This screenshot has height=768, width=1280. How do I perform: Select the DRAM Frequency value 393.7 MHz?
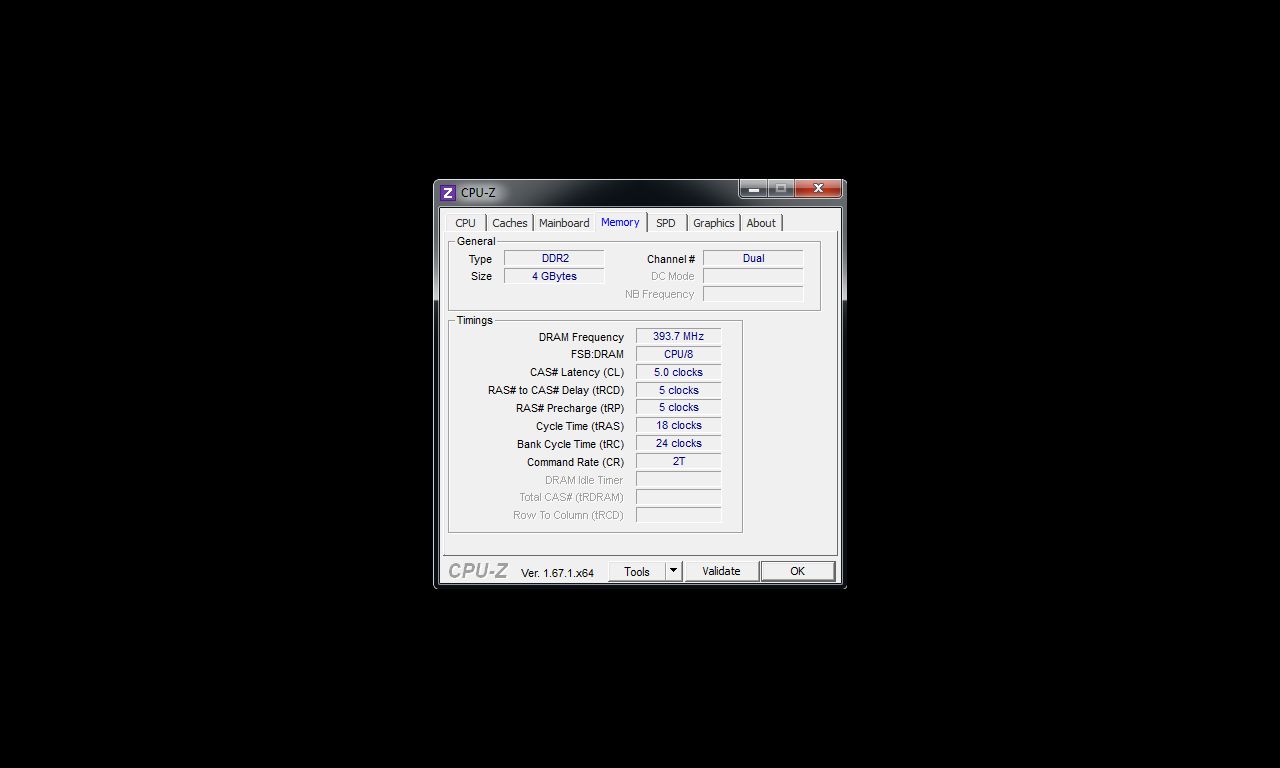(678, 336)
